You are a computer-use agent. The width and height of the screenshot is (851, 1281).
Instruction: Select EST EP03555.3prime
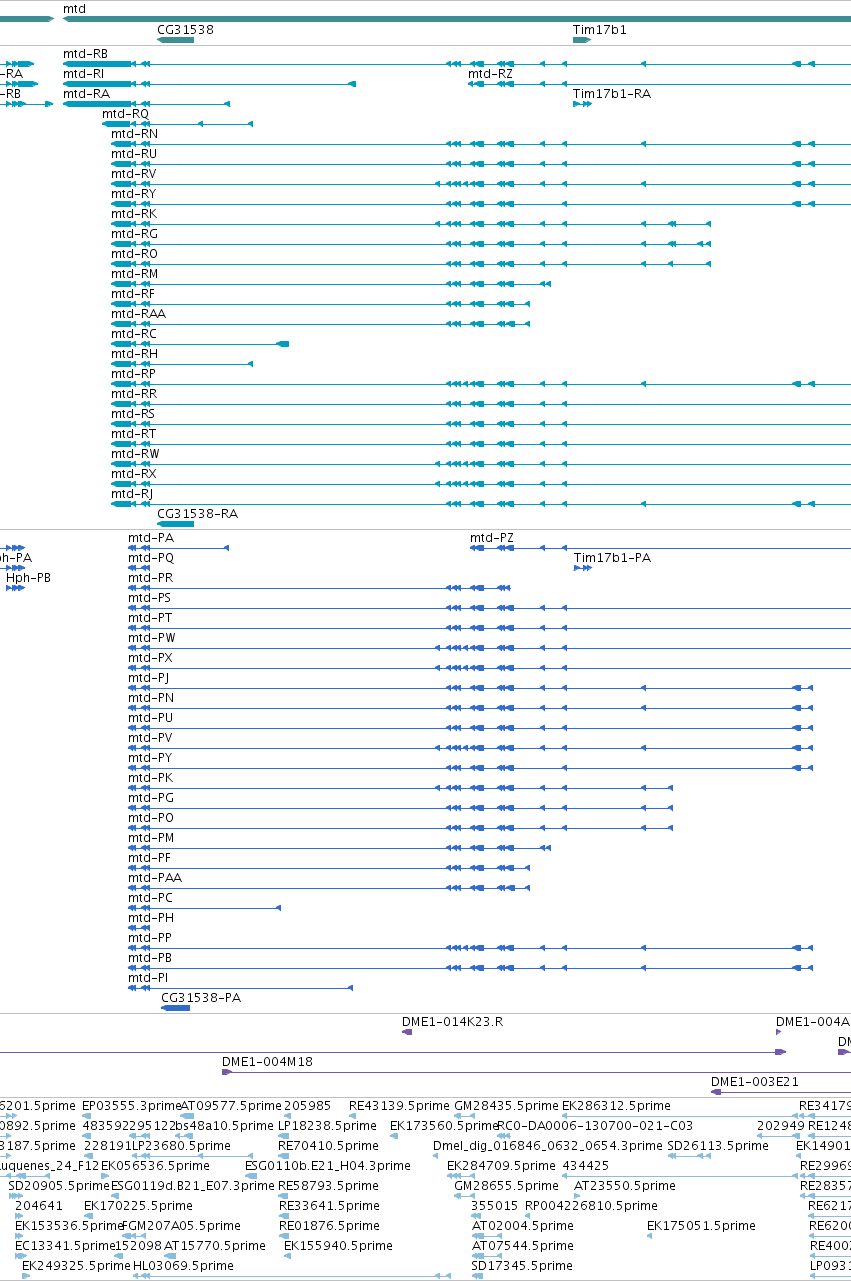132,1106
